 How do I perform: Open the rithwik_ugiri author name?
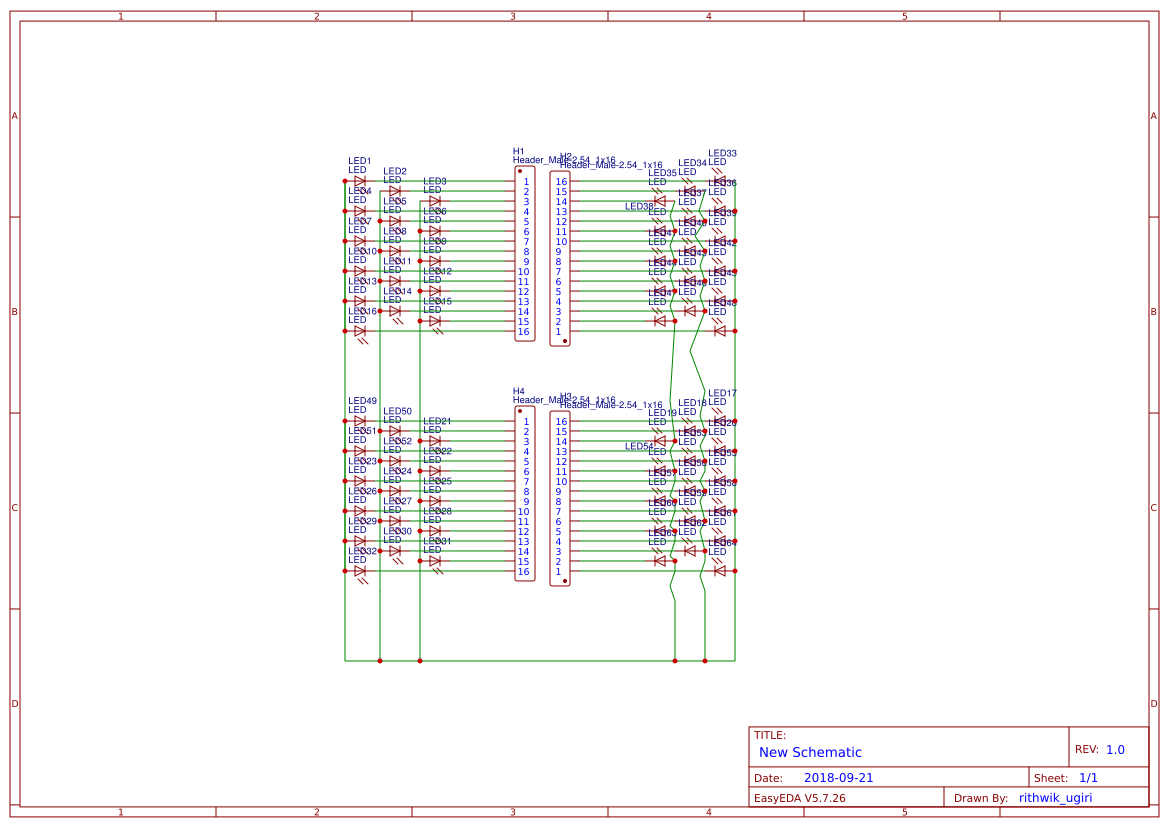pyautogui.click(x=1055, y=798)
